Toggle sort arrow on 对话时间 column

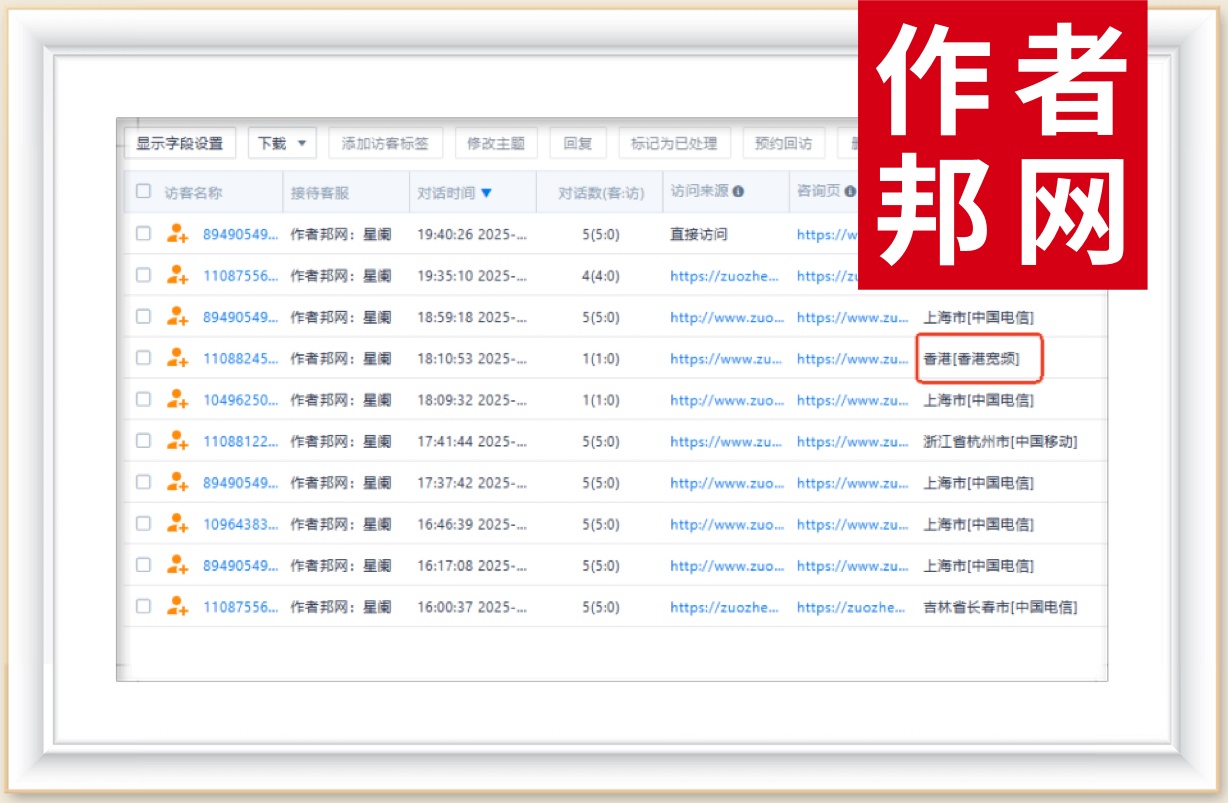point(487,193)
